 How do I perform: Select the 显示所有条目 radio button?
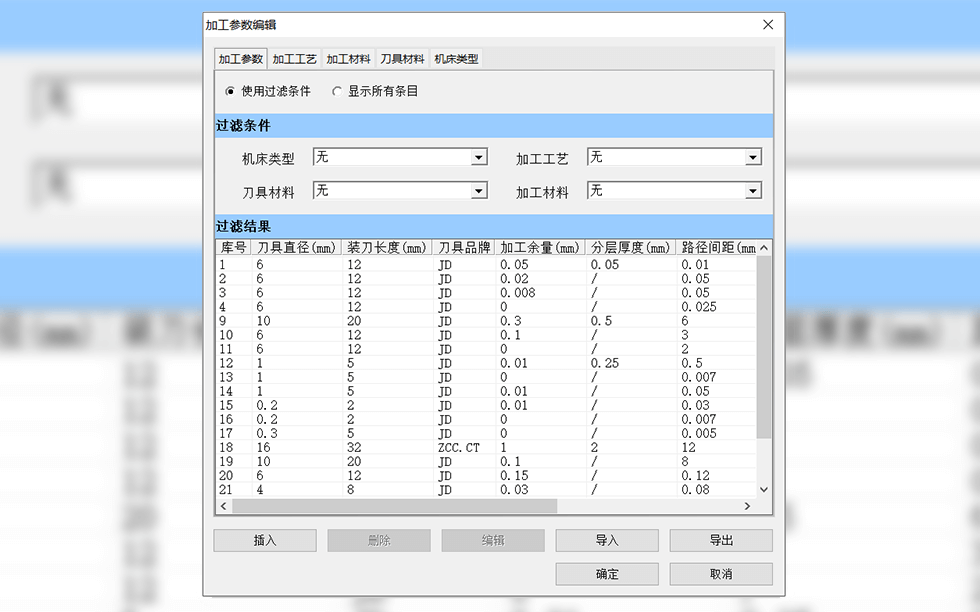(x=337, y=91)
